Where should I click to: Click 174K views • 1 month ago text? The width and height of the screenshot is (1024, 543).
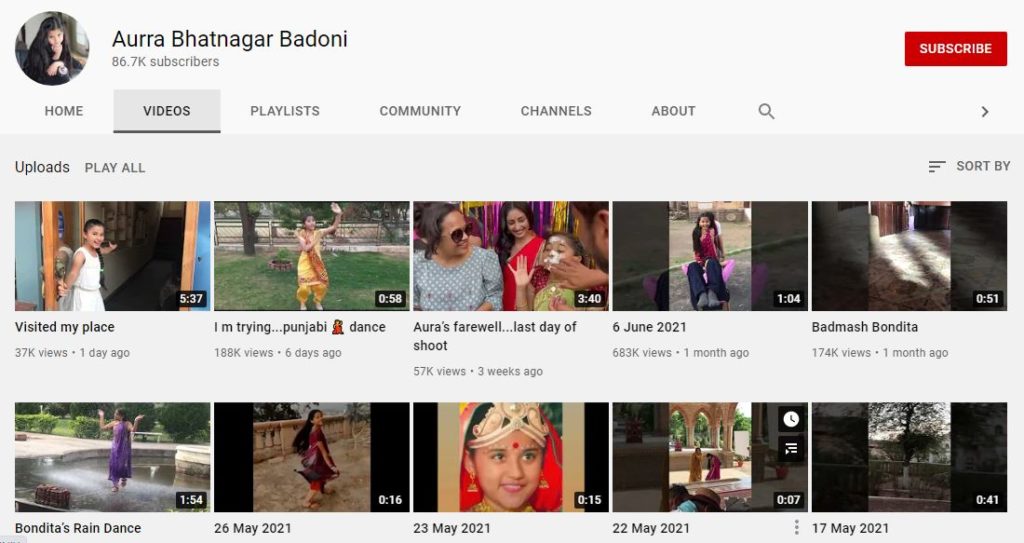click(880, 353)
